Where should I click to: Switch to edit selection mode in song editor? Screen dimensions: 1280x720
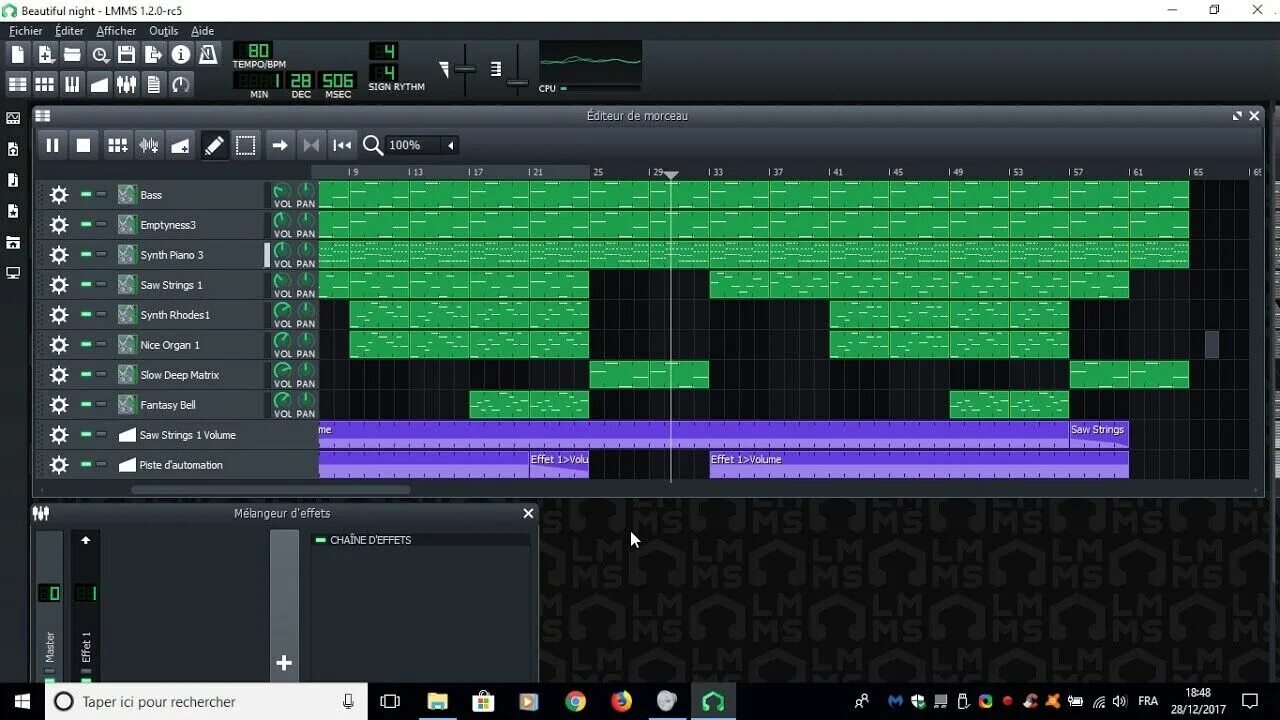click(x=245, y=145)
